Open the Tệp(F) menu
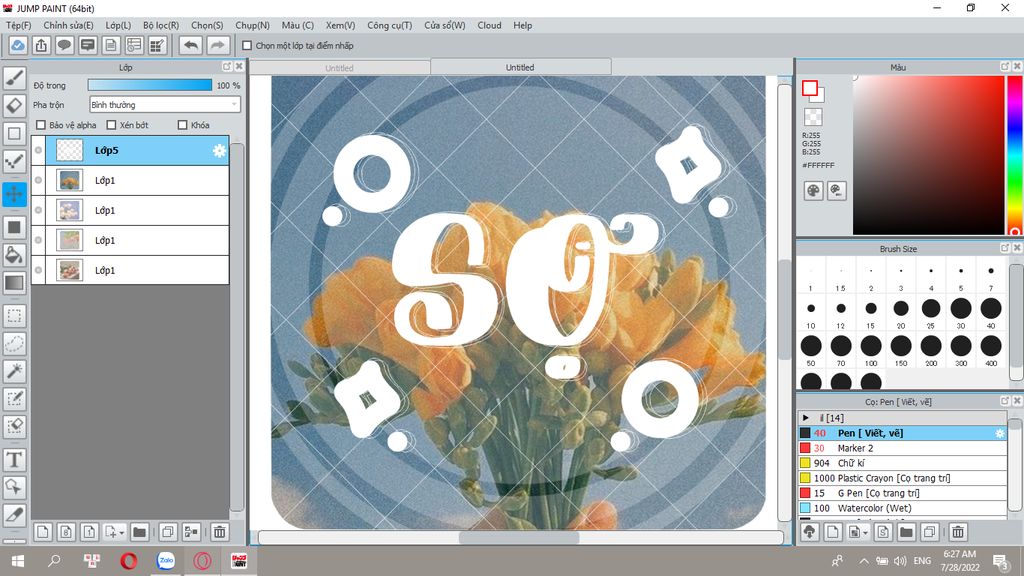This screenshot has height=576, width=1024. pyautogui.click(x=18, y=25)
